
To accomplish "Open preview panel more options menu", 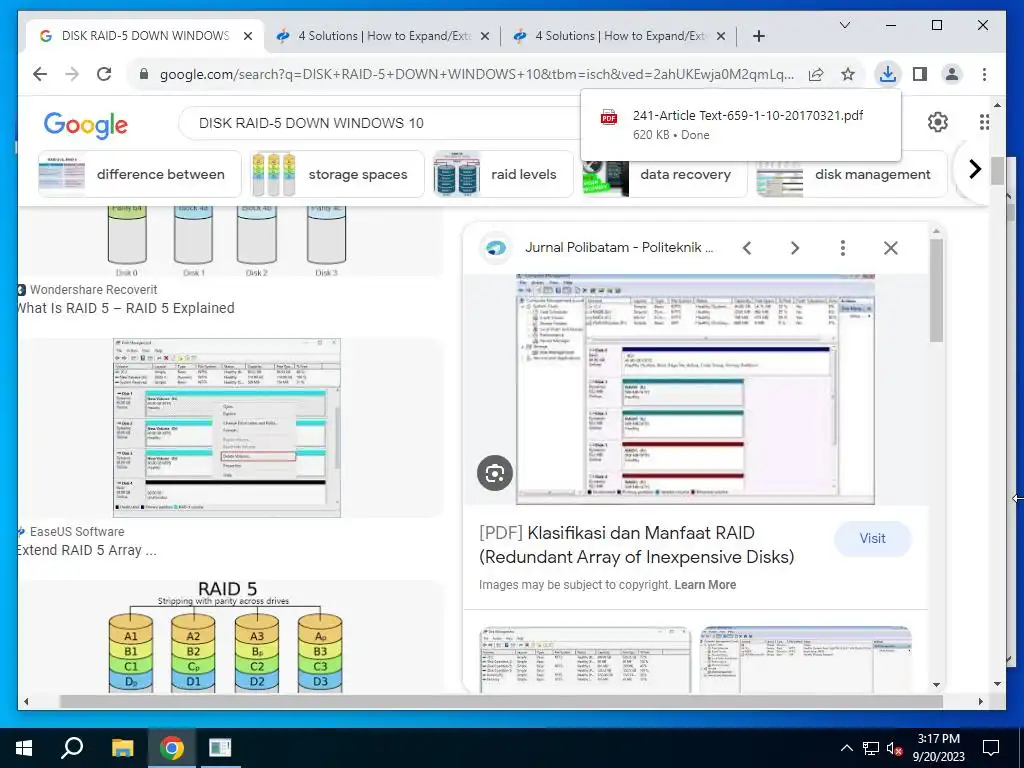I will (x=842, y=248).
